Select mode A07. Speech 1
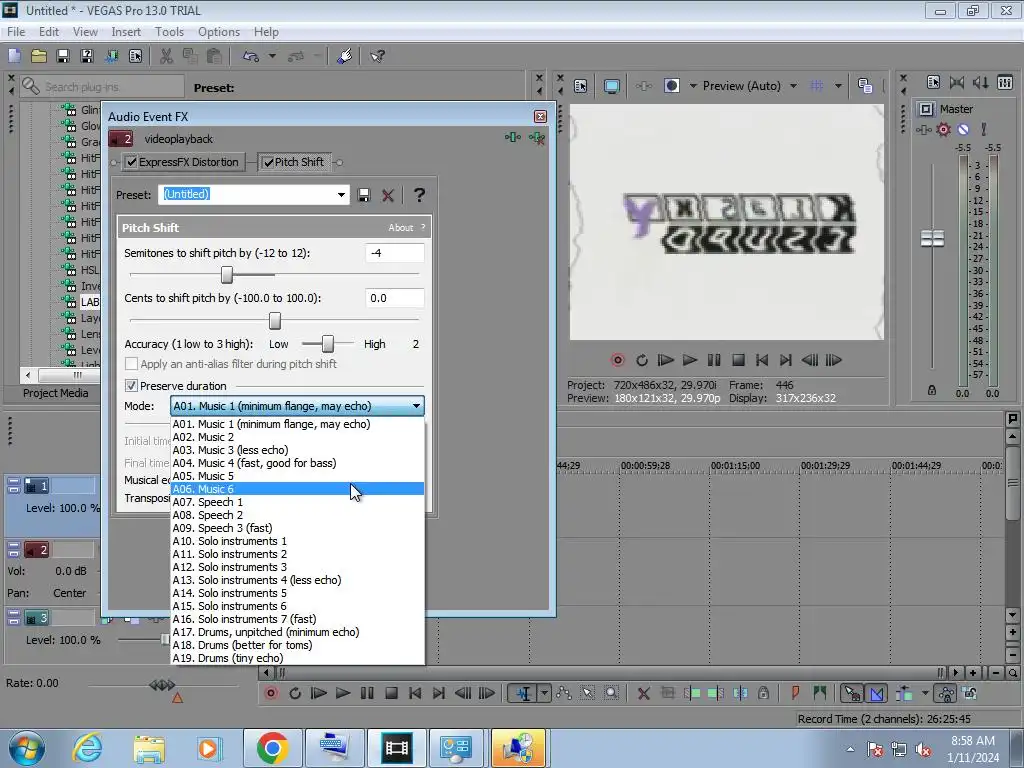Screen dimensions: 1024x768 pos(297,502)
